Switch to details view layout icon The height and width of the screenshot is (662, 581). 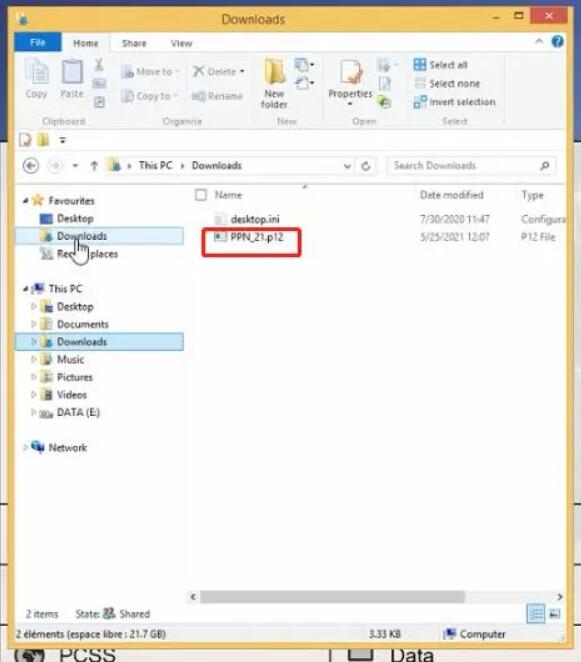pos(536,614)
